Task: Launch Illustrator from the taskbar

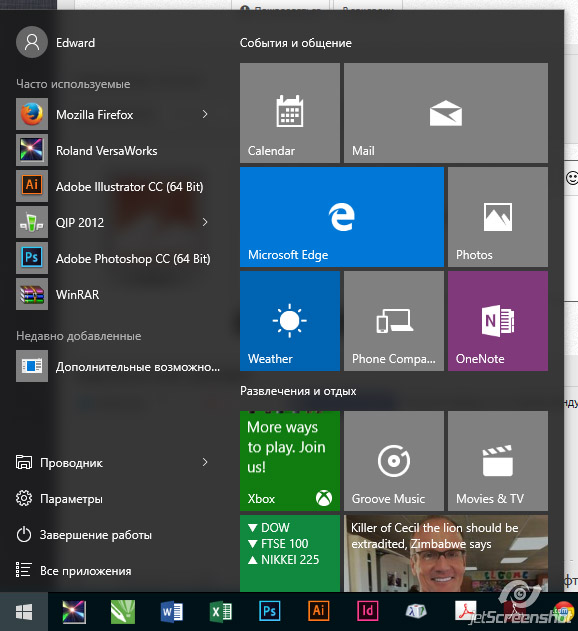Action: pyautogui.click(x=318, y=611)
